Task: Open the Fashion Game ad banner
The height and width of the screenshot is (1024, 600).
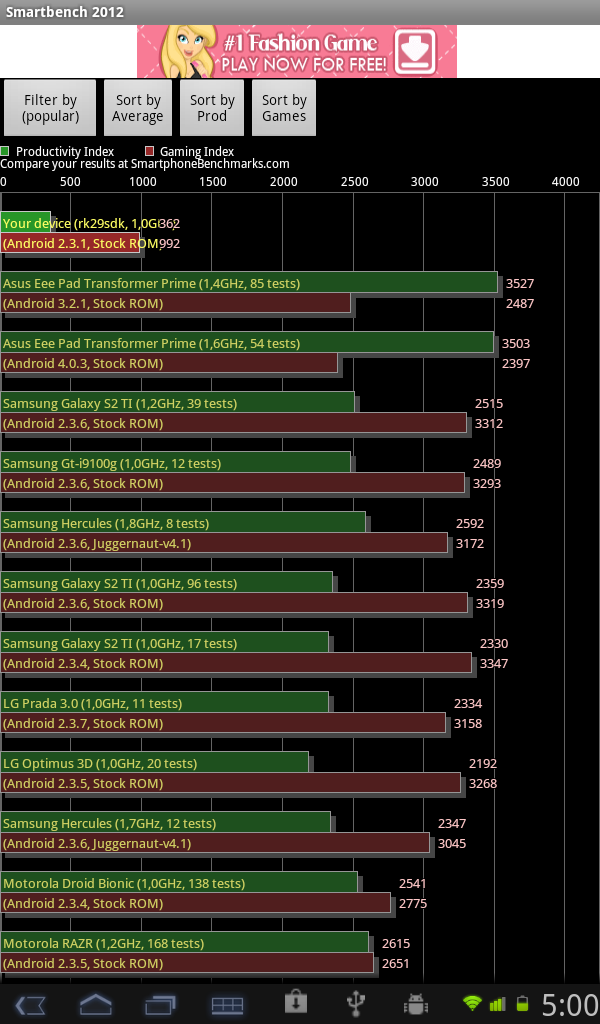Action: tap(297, 52)
